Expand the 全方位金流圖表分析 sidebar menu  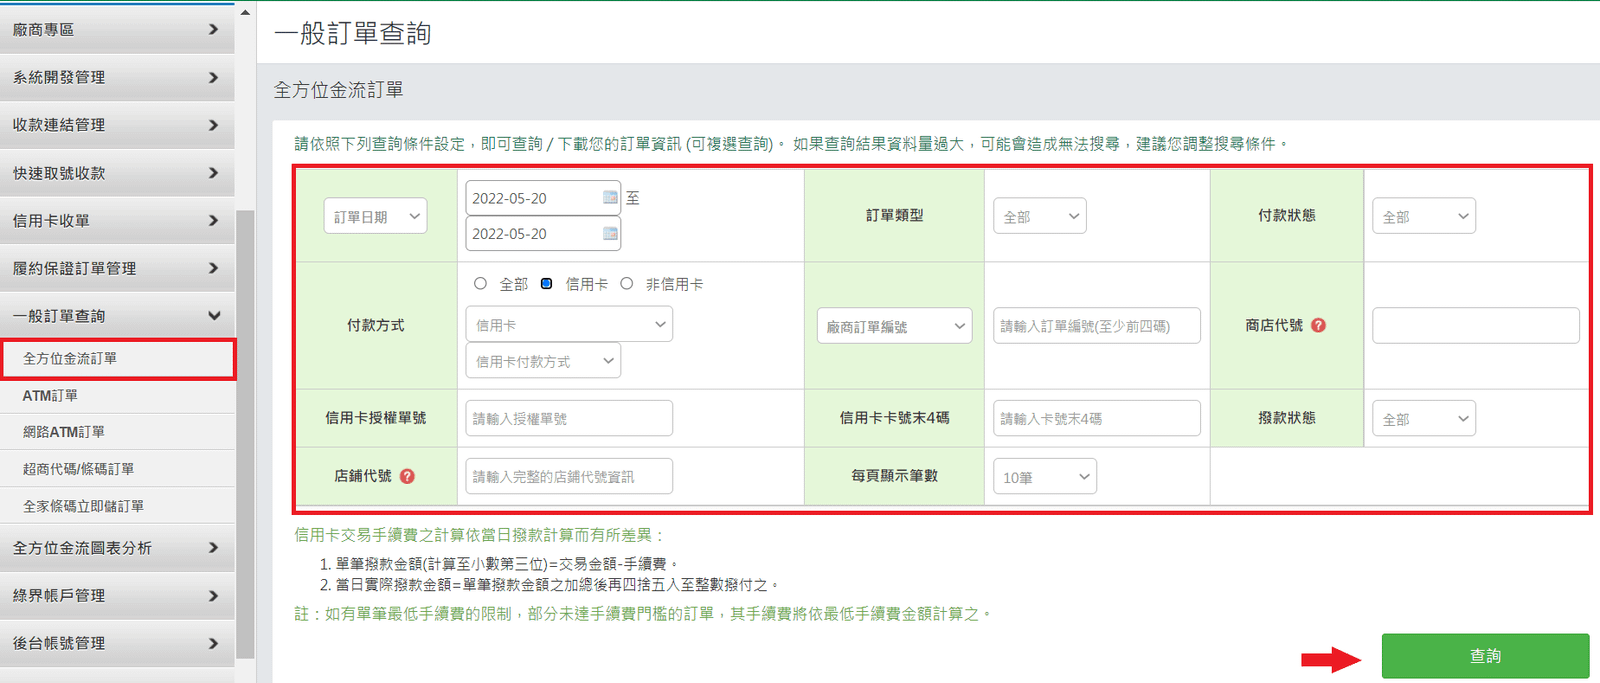(117, 548)
